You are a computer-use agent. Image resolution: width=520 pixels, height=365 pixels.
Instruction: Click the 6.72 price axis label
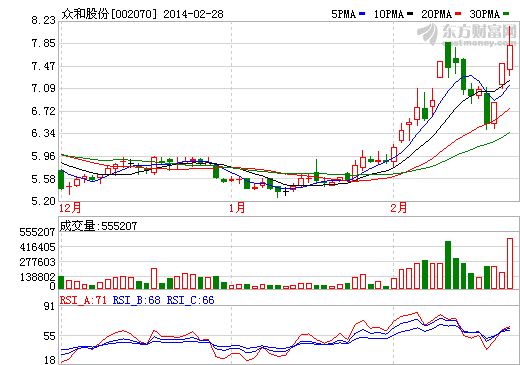43,111
